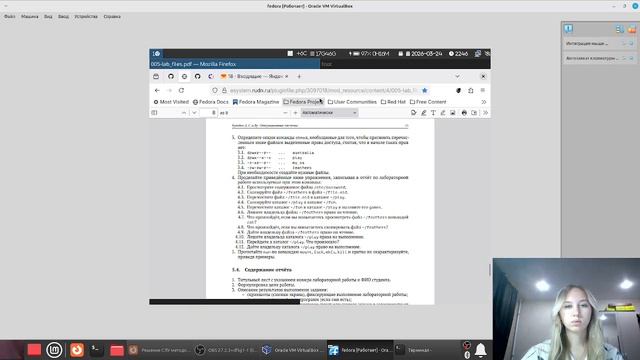Toggle the bookmark star in address bar
Screen dimensions: 640x360
(x=424, y=90)
